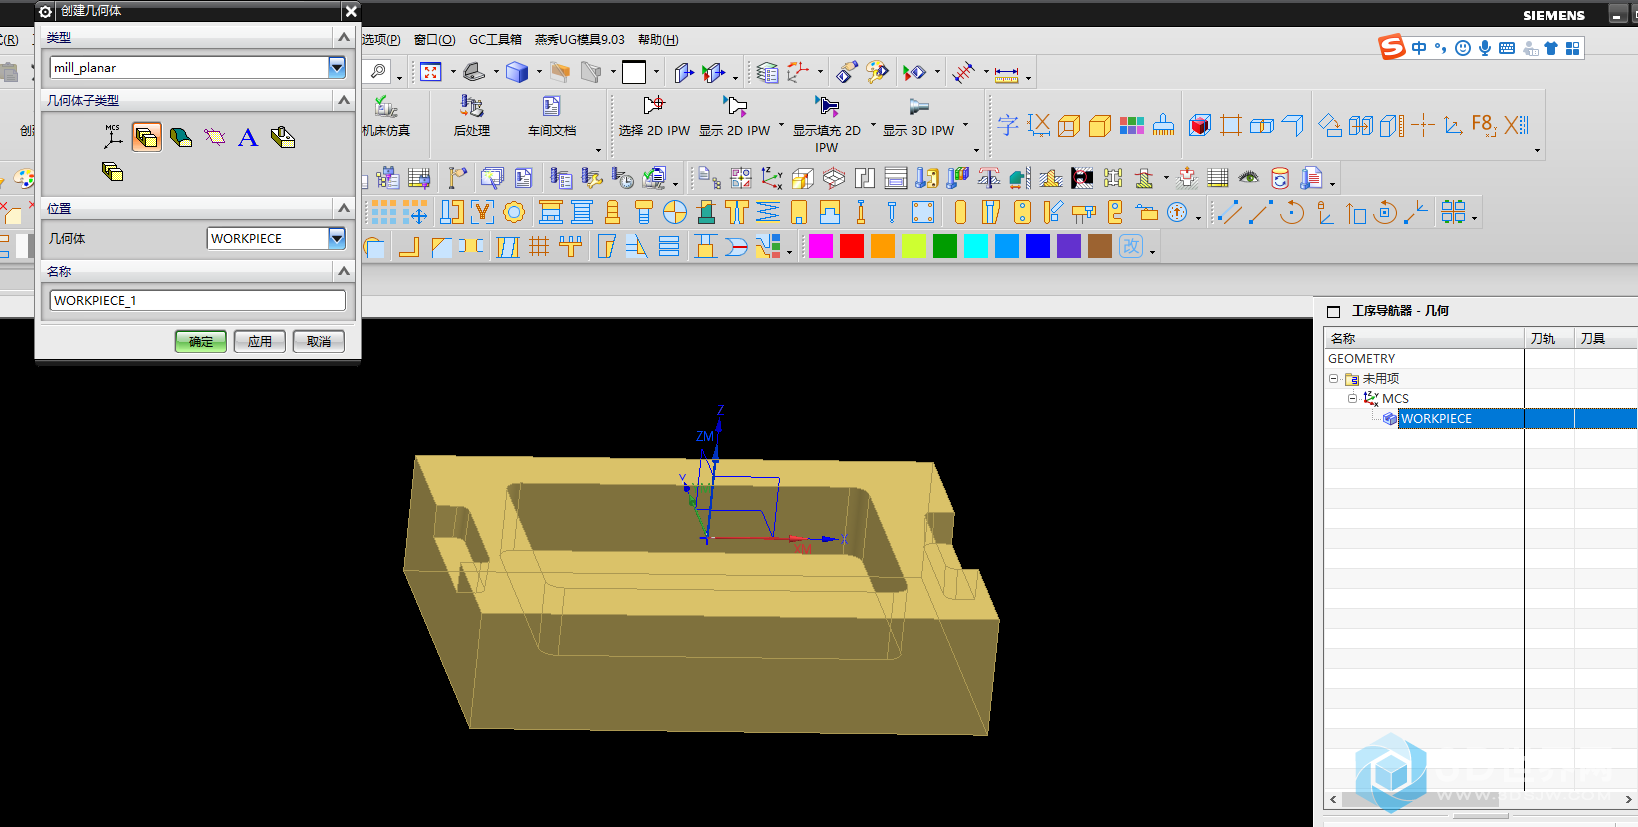1638x827 pixels.
Task: Click the gear-shaped mold tool icon
Action: pos(514,212)
